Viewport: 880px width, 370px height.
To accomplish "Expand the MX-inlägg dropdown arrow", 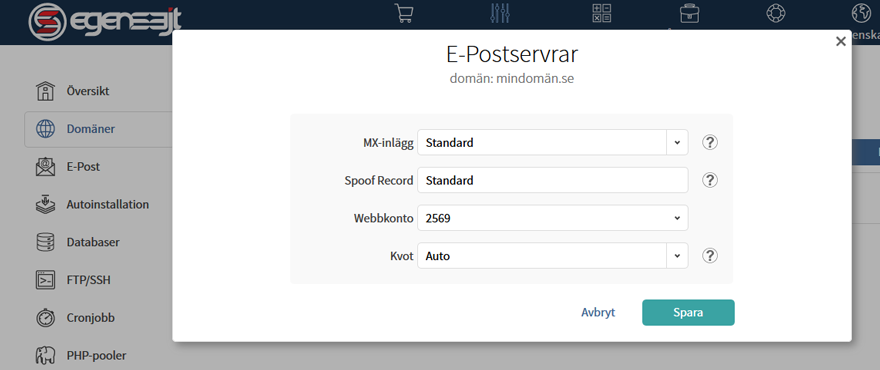I will pos(677,143).
